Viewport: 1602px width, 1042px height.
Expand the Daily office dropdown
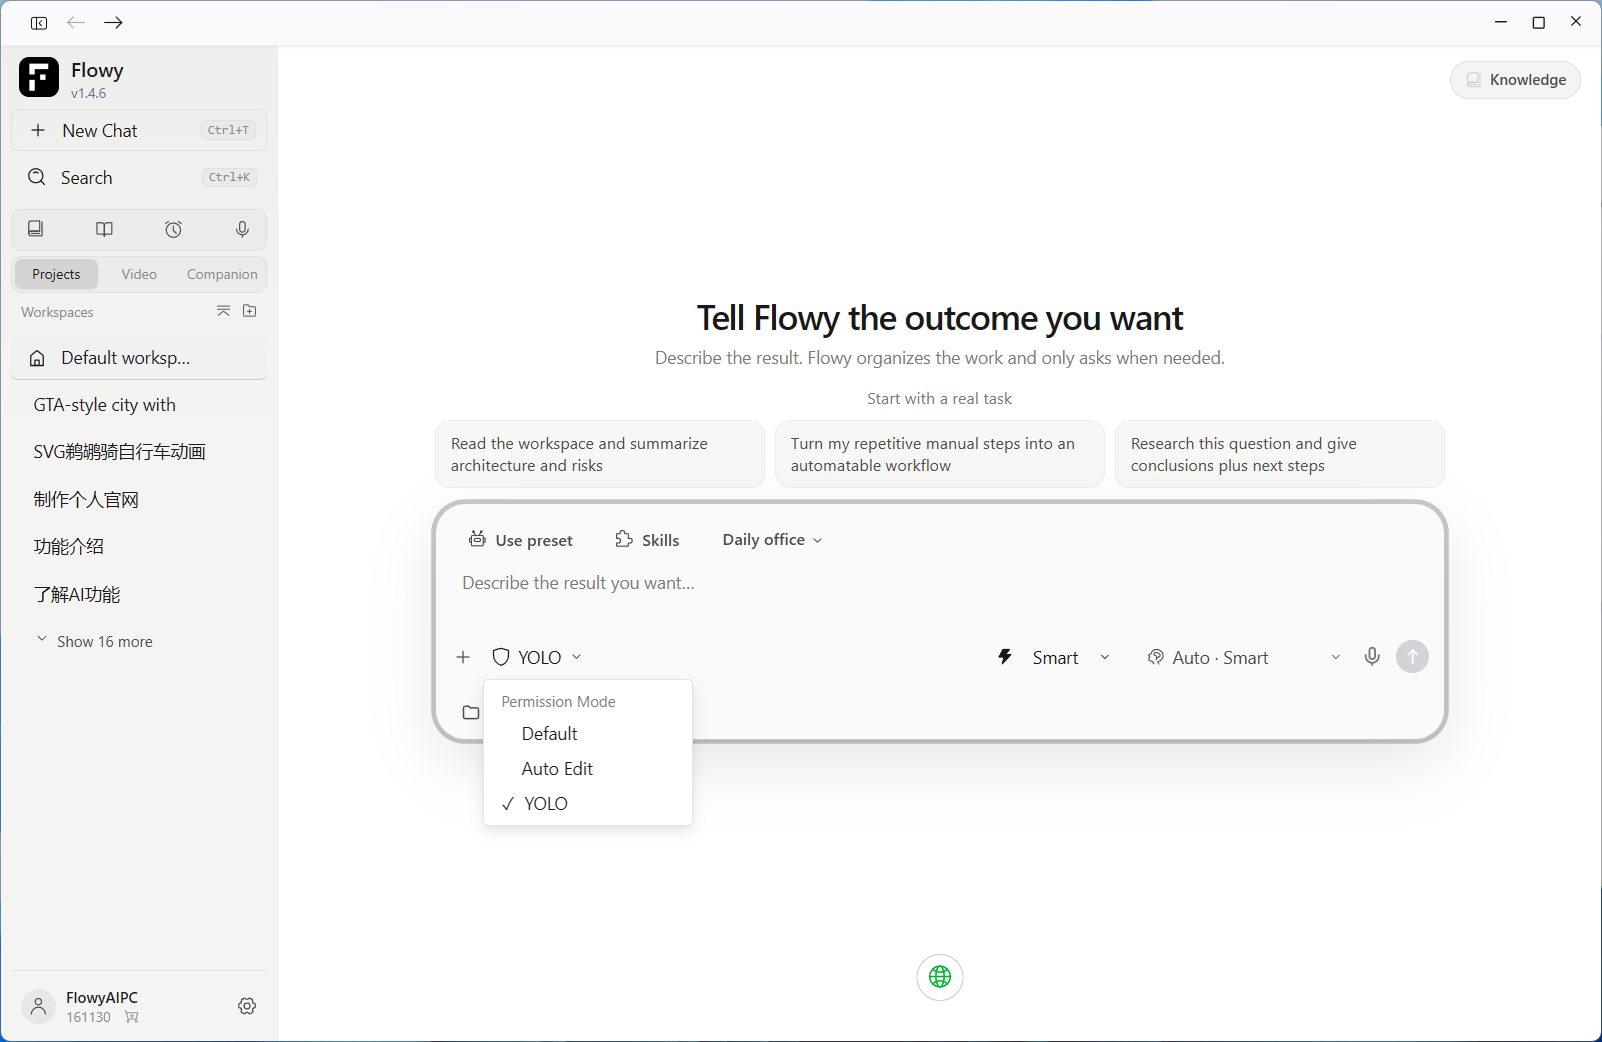pyautogui.click(x=772, y=540)
